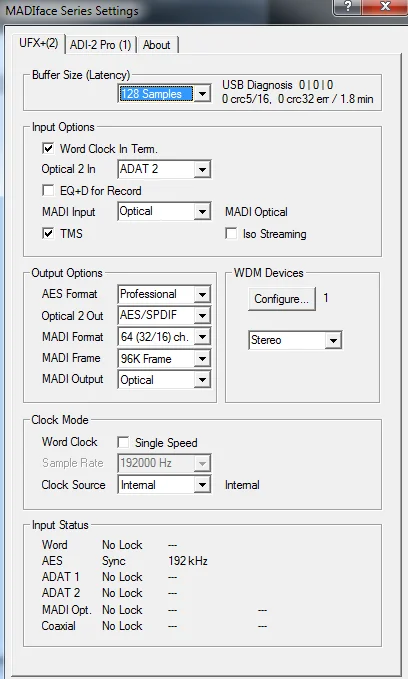The image size is (408, 679).
Task: Click the "Internal" clock status text
Action: pos(242,485)
